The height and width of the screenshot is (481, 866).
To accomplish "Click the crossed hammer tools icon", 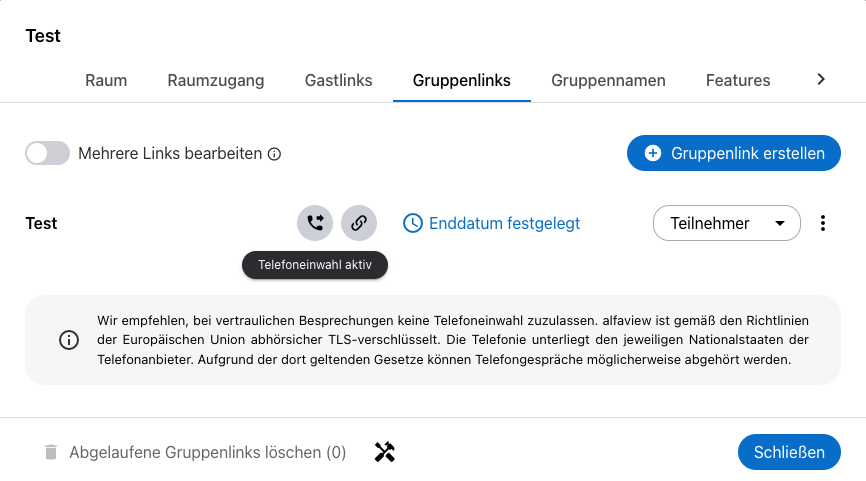I will coord(385,452).
